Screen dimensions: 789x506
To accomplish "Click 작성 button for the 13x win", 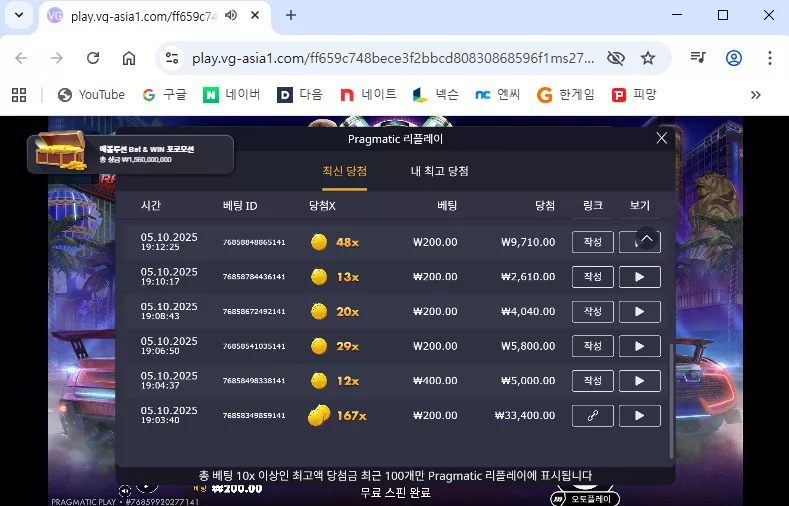I will tap(593, 277).
